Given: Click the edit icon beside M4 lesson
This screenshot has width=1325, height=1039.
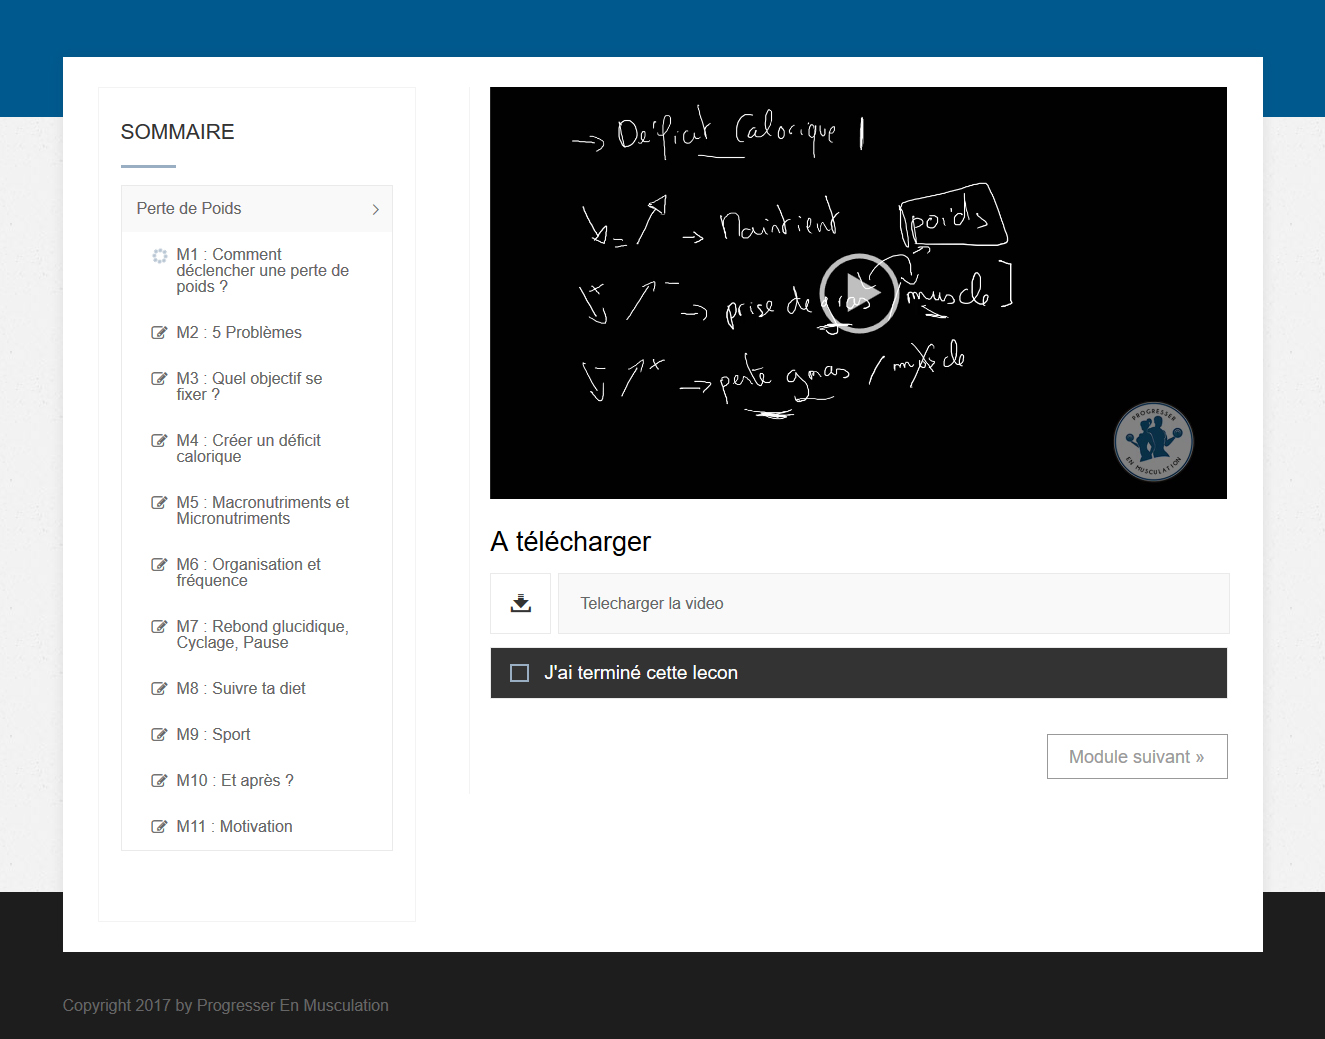Looking at the screenshot, I should tap(159, 441).
